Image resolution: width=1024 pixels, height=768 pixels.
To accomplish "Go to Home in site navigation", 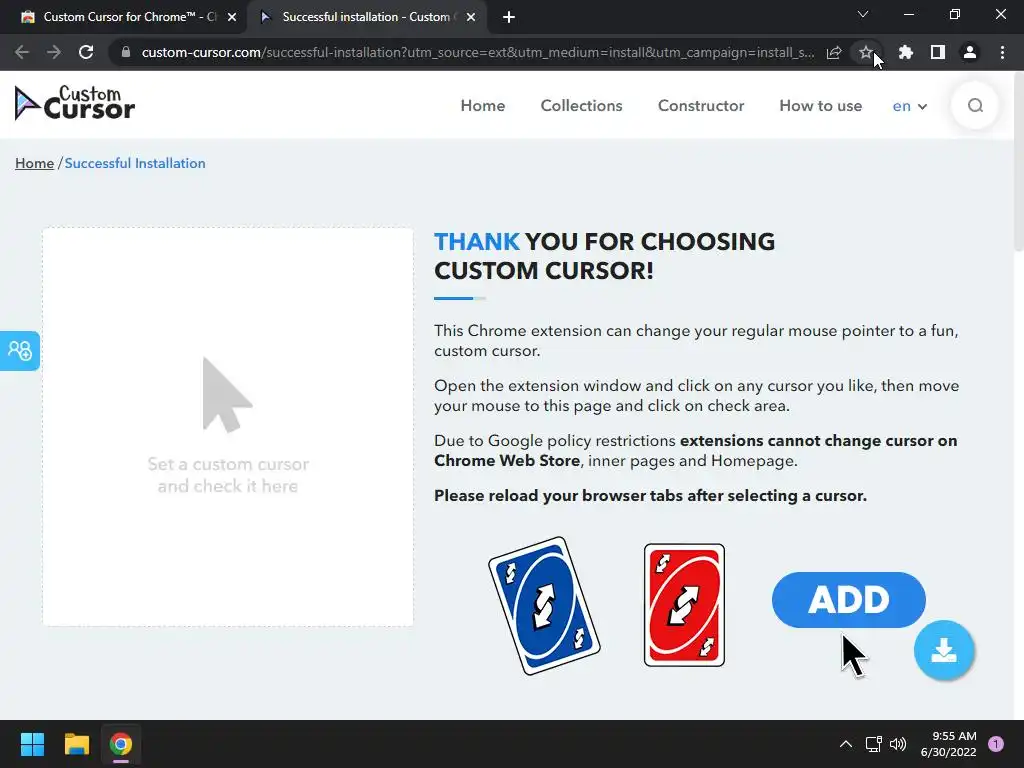I will (x=483, y=106).
